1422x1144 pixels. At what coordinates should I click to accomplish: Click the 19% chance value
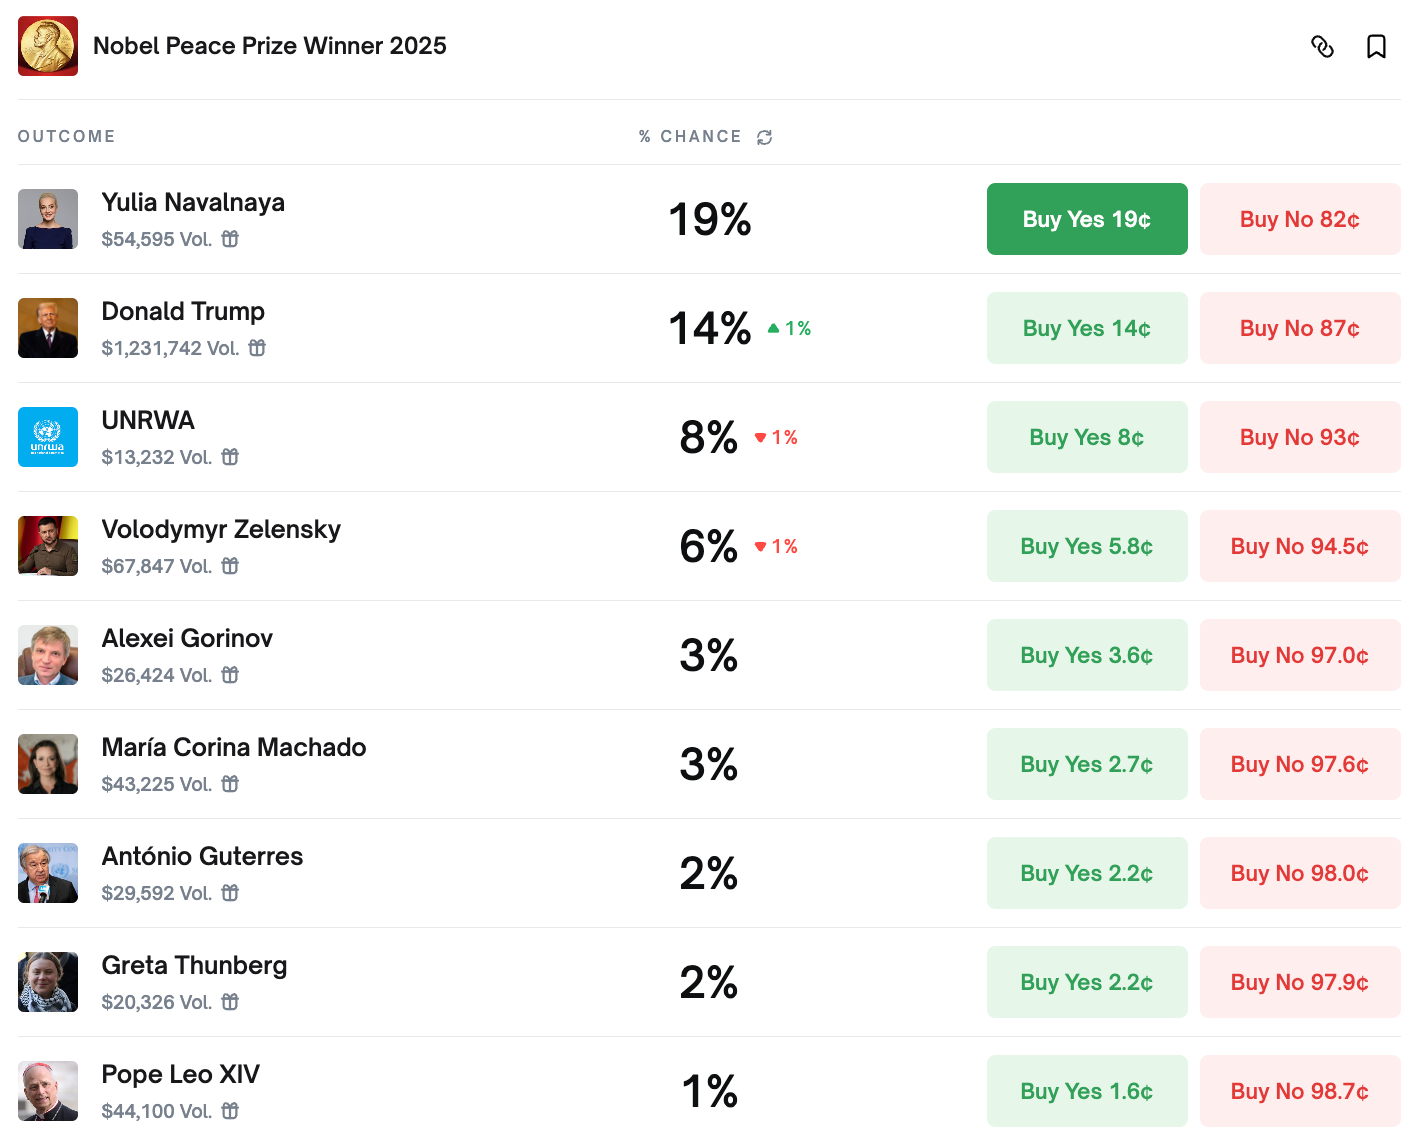coord(710,219)
